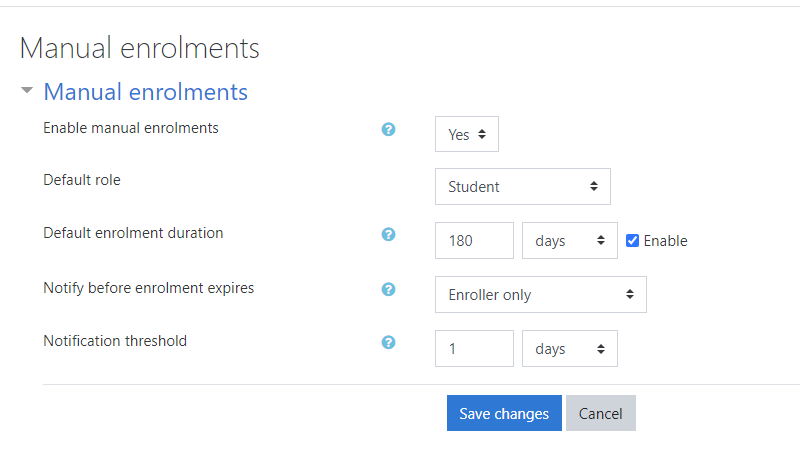Open help for Default enrolment duration
The width and height of the screenshot is (800, 459).
click(x=389, y=234)
